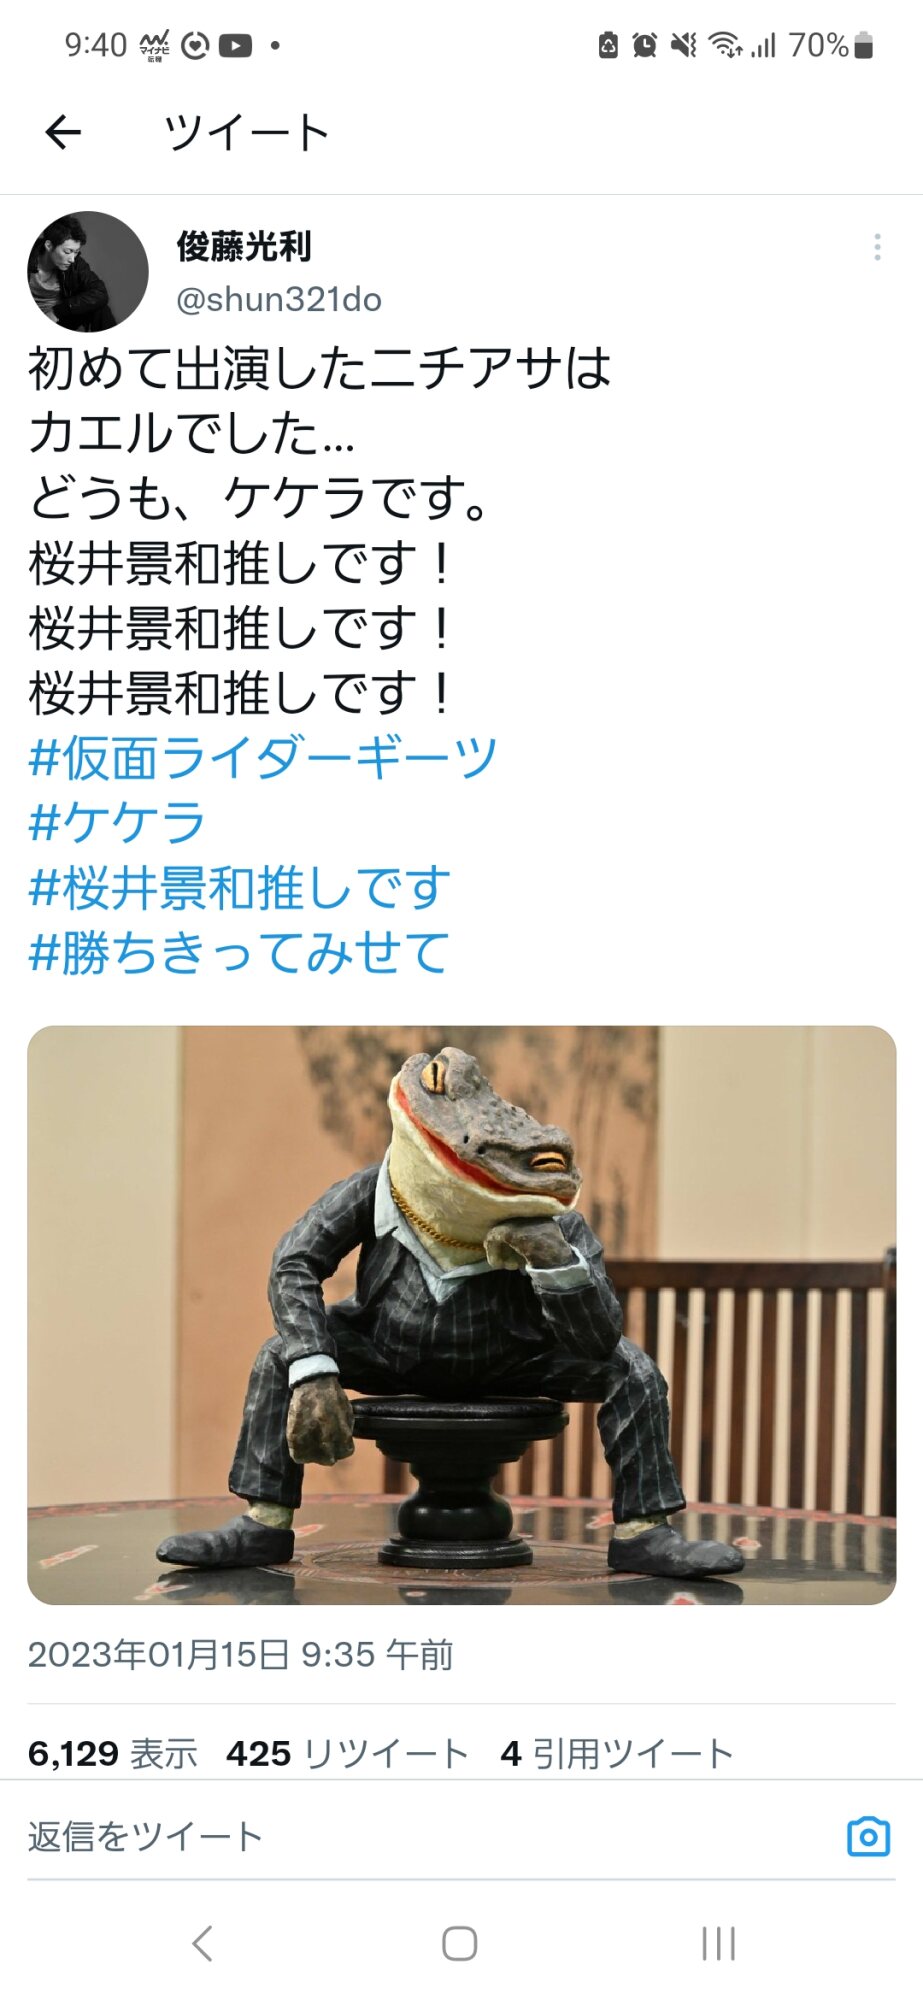
Task: Tap the 俊藤光利 display name
Action: 244,247
